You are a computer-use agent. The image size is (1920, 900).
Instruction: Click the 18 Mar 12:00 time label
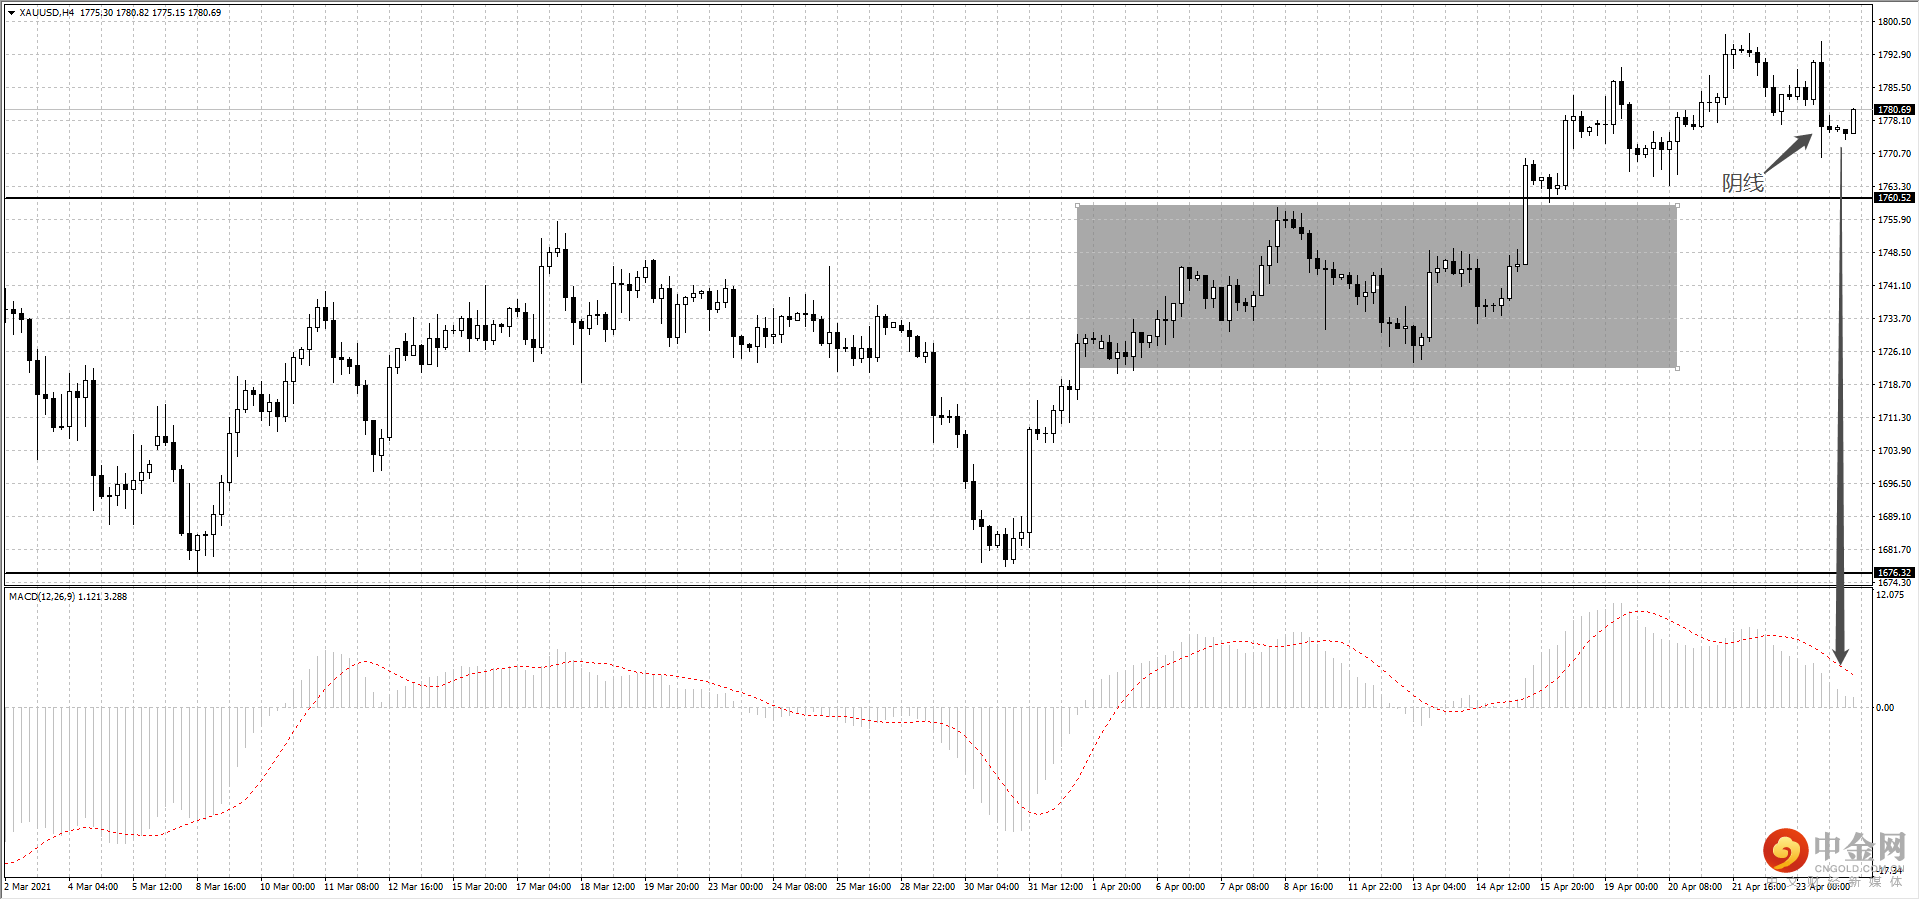coord(607,887)
